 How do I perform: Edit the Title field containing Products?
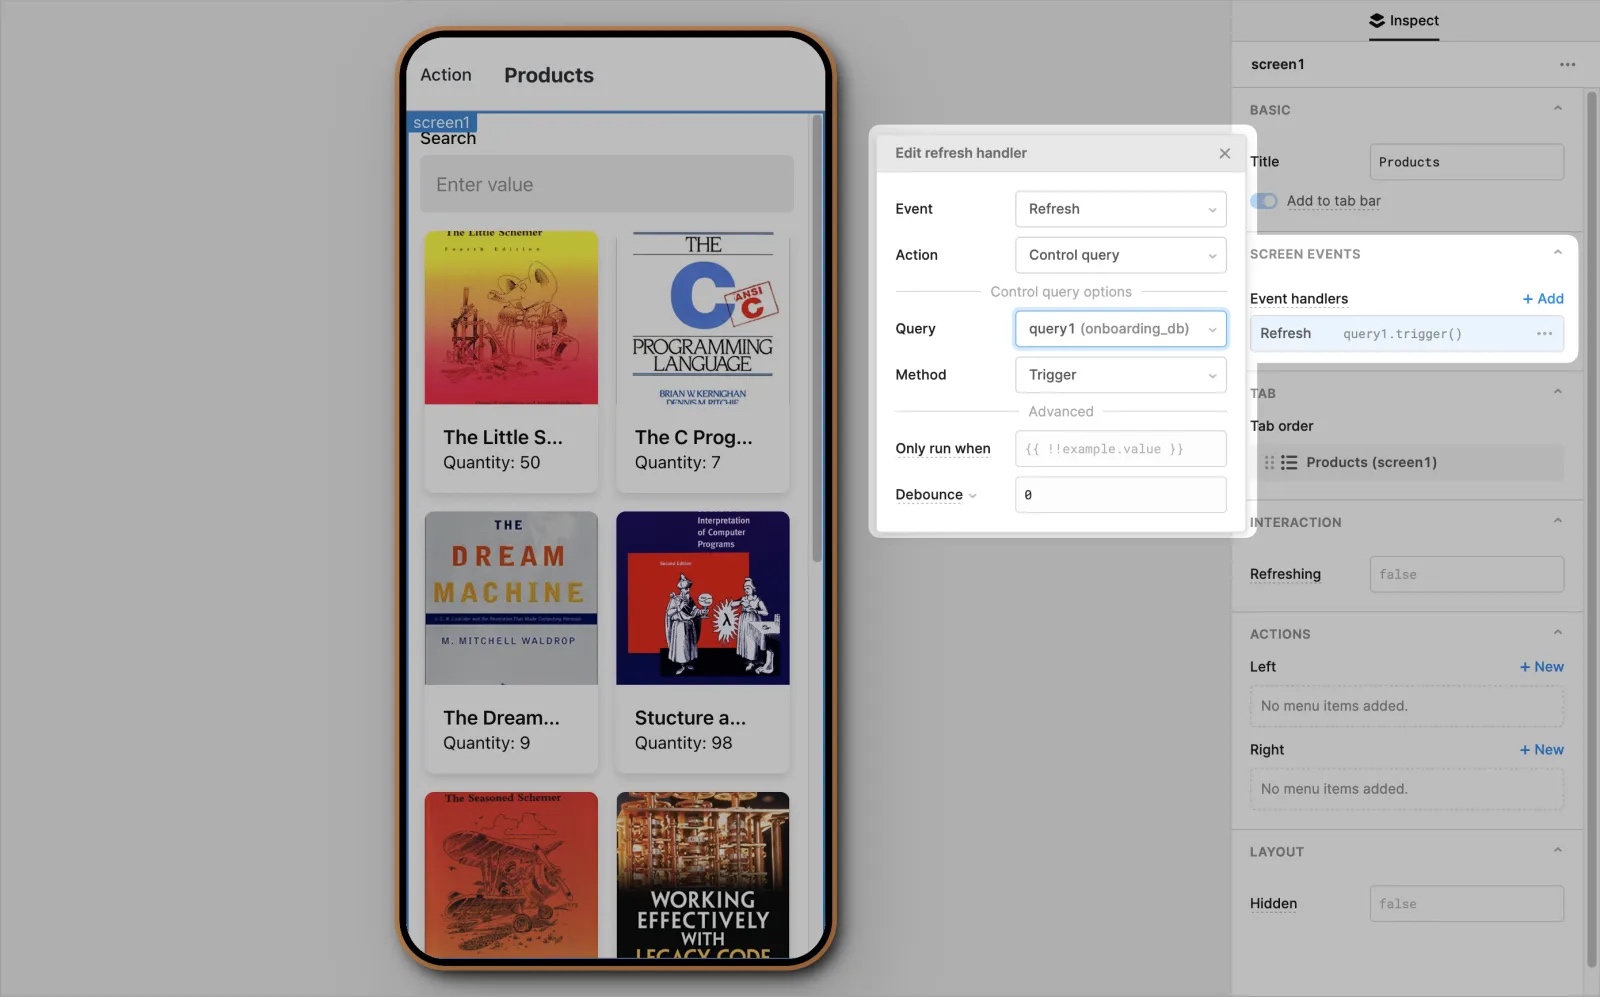click(x=1466, y=162)
